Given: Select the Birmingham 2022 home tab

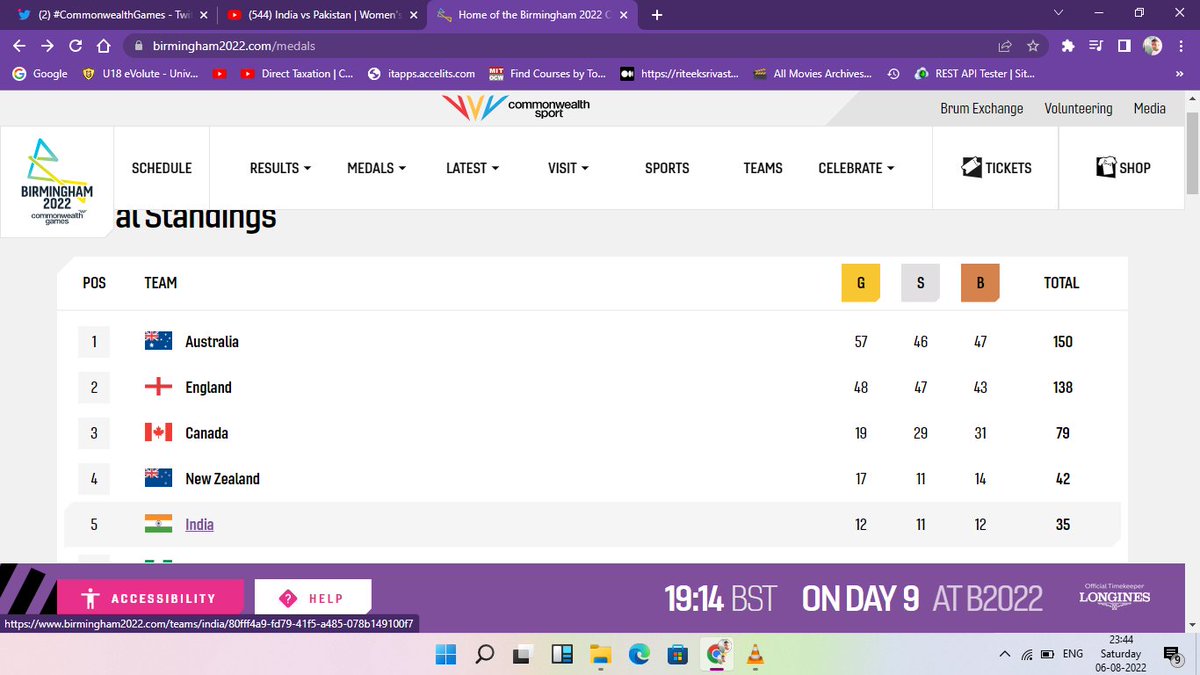Looking at the screenshot, I should pyautogui.click(x=534, y=15).
